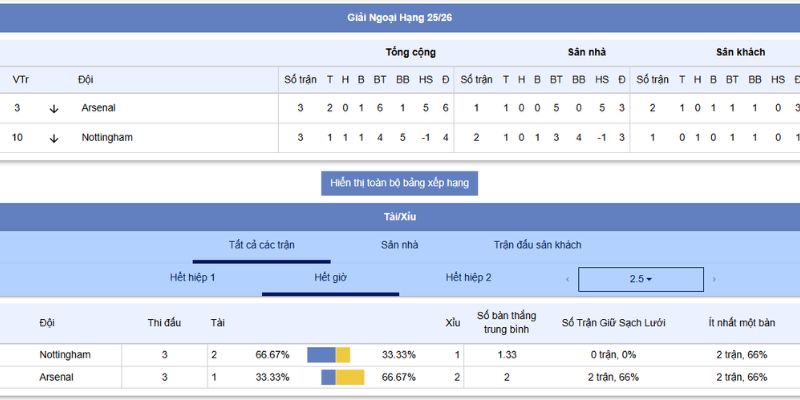Click the down arrow icon beside Arsenal
The width and height of the screenshot is (800, 400).
(x=54, y=108)
